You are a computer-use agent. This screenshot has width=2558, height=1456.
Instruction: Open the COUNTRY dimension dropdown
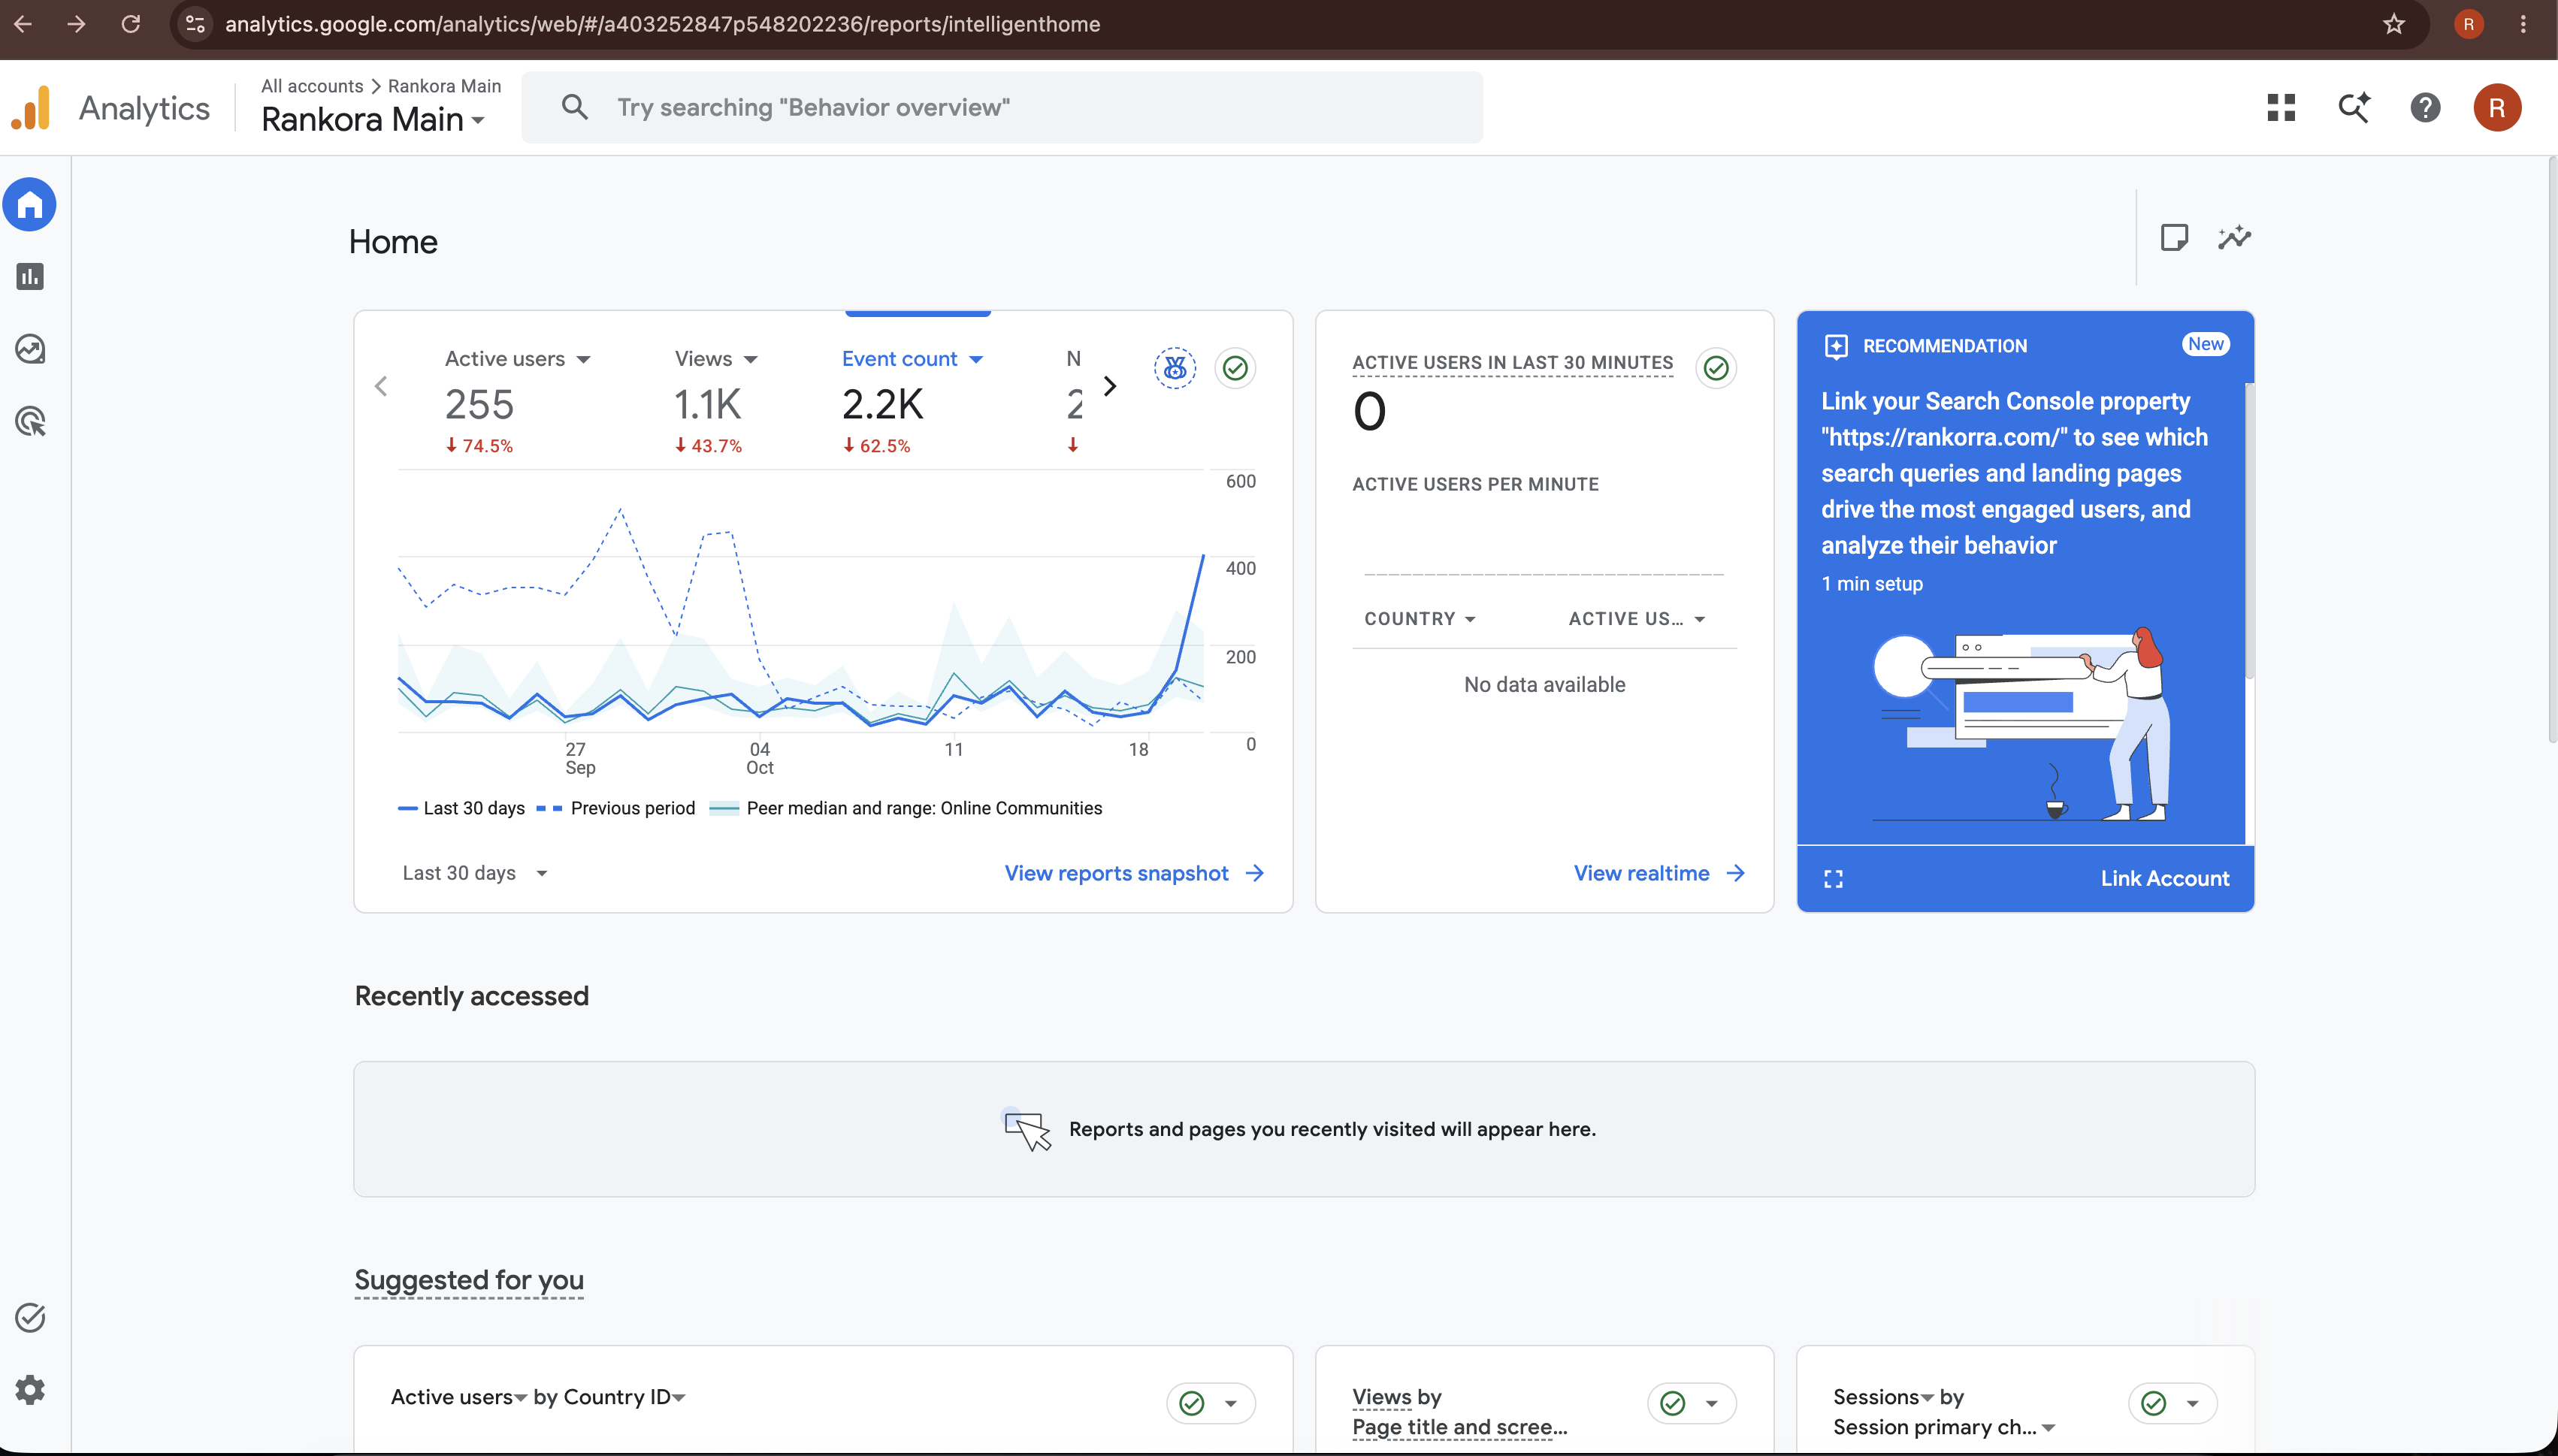[x=1420, y=619]
